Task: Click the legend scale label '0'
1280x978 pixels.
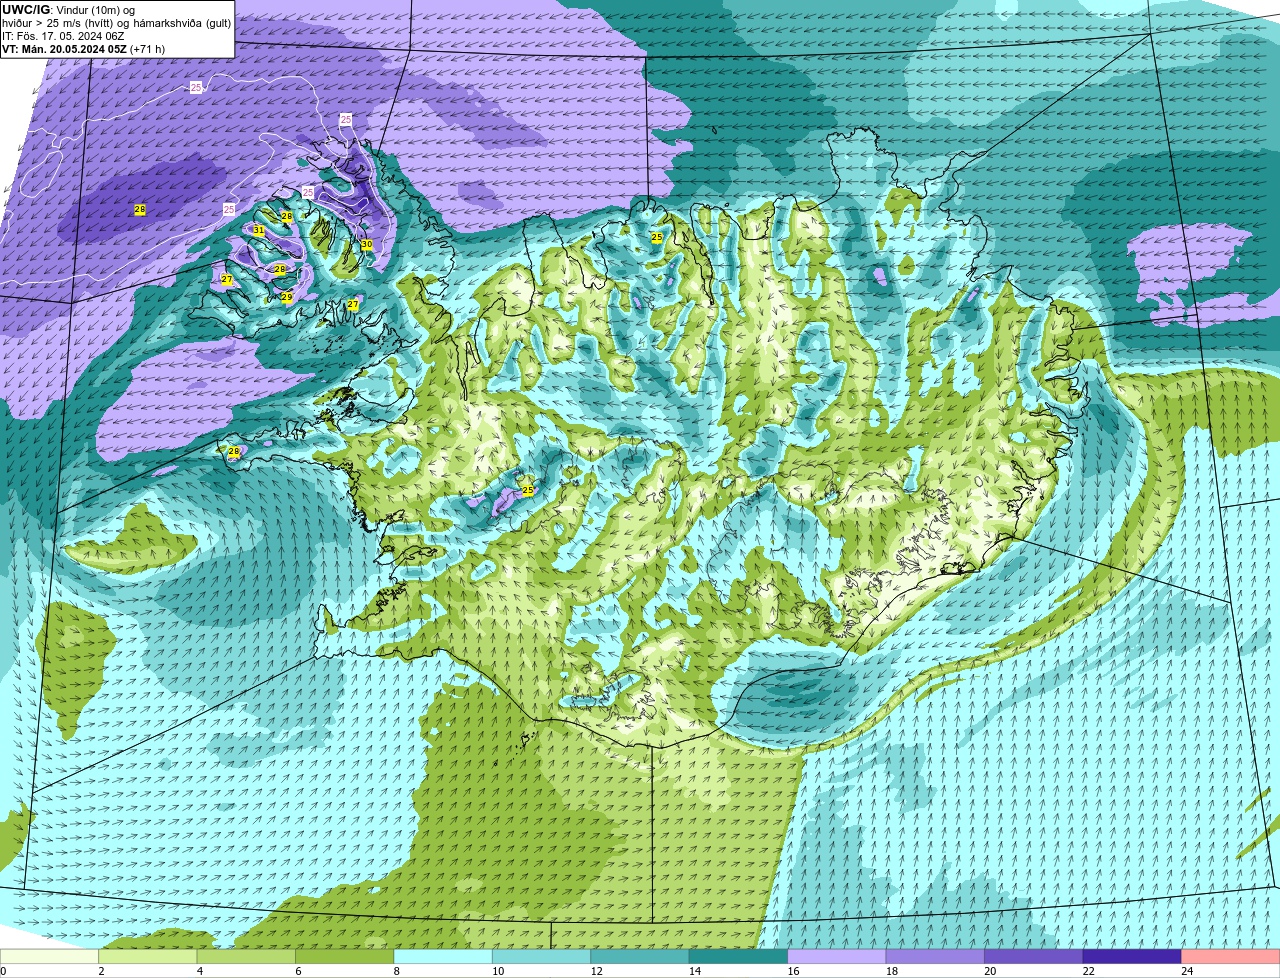Action: coord(3,971)
